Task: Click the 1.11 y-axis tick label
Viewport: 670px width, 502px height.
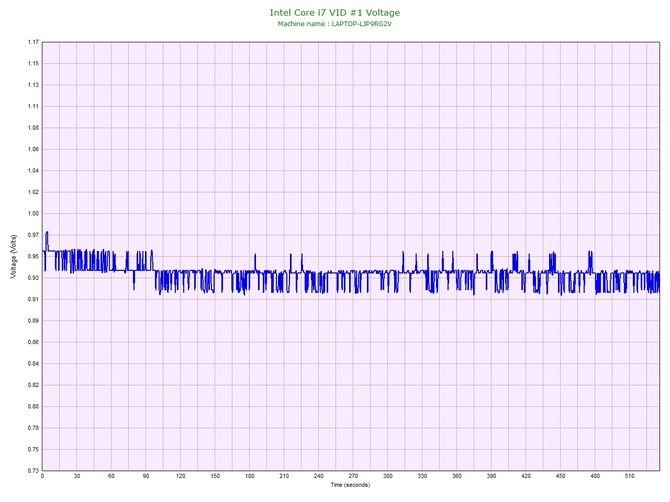Action: (33, 106)
